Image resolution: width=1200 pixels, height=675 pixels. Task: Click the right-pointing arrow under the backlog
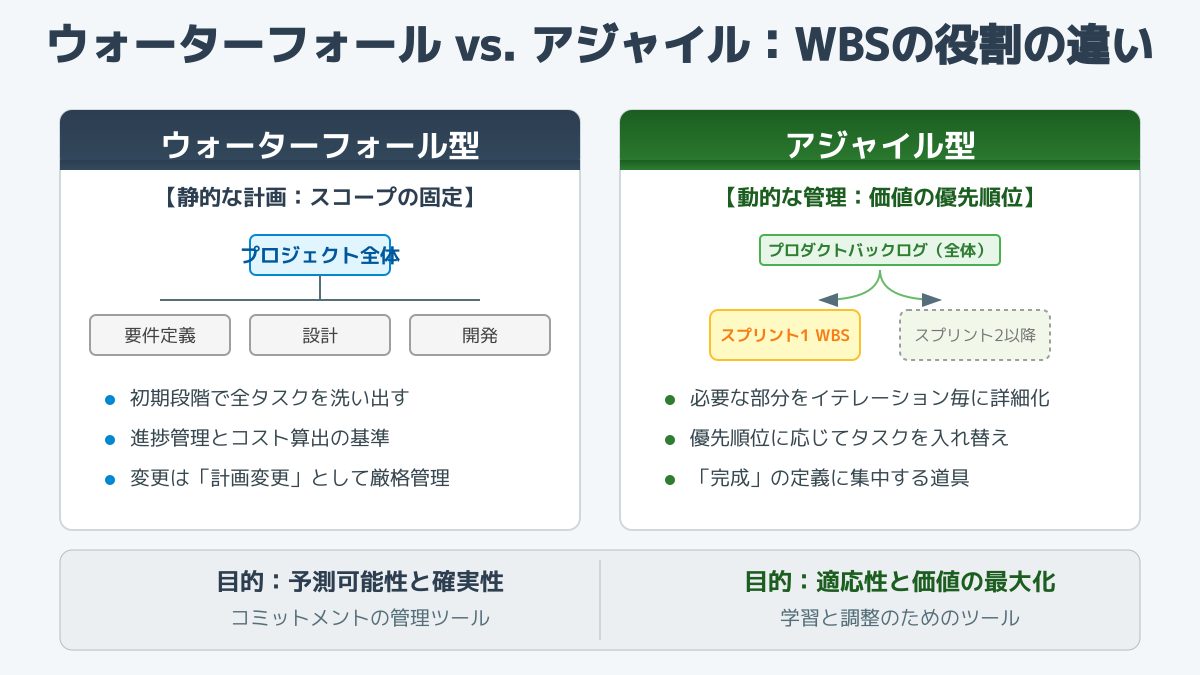(x=932, y=299)
